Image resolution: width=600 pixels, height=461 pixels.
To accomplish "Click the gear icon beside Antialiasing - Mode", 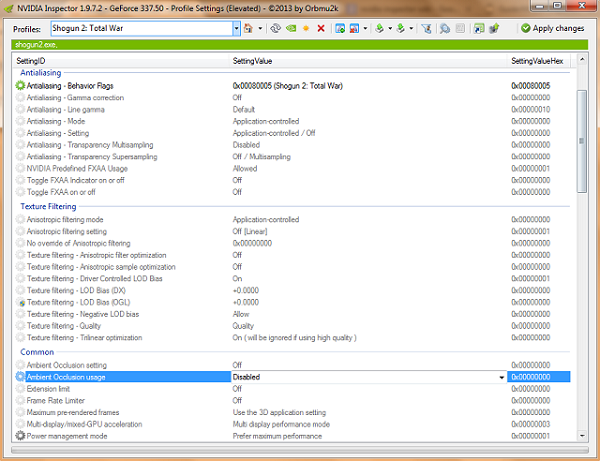I will pyautogui.click(x=20, y=121).
